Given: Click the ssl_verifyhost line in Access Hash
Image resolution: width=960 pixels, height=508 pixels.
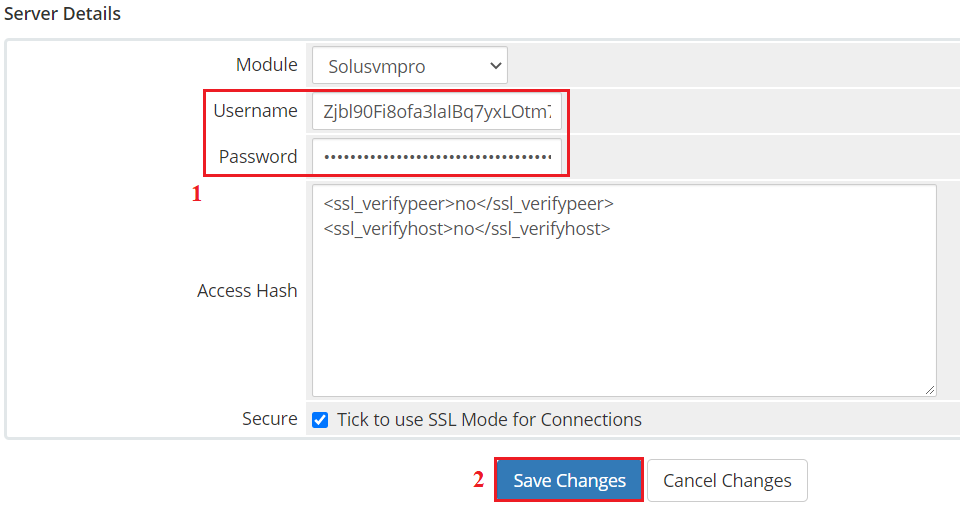Looking at the screenshot, I should (466, 229).
